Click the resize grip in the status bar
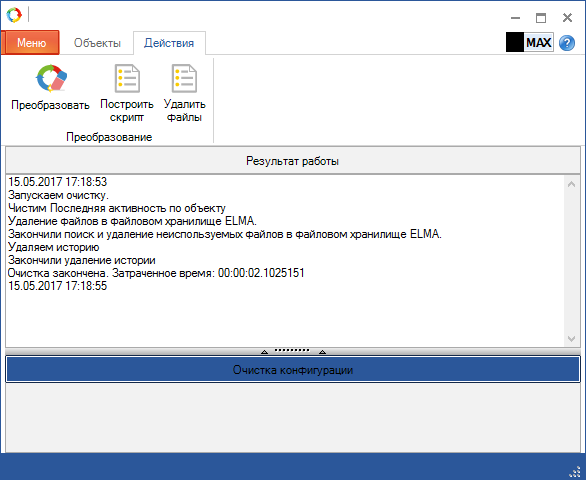The image size is (586, 480). click(x=575, y=473)
